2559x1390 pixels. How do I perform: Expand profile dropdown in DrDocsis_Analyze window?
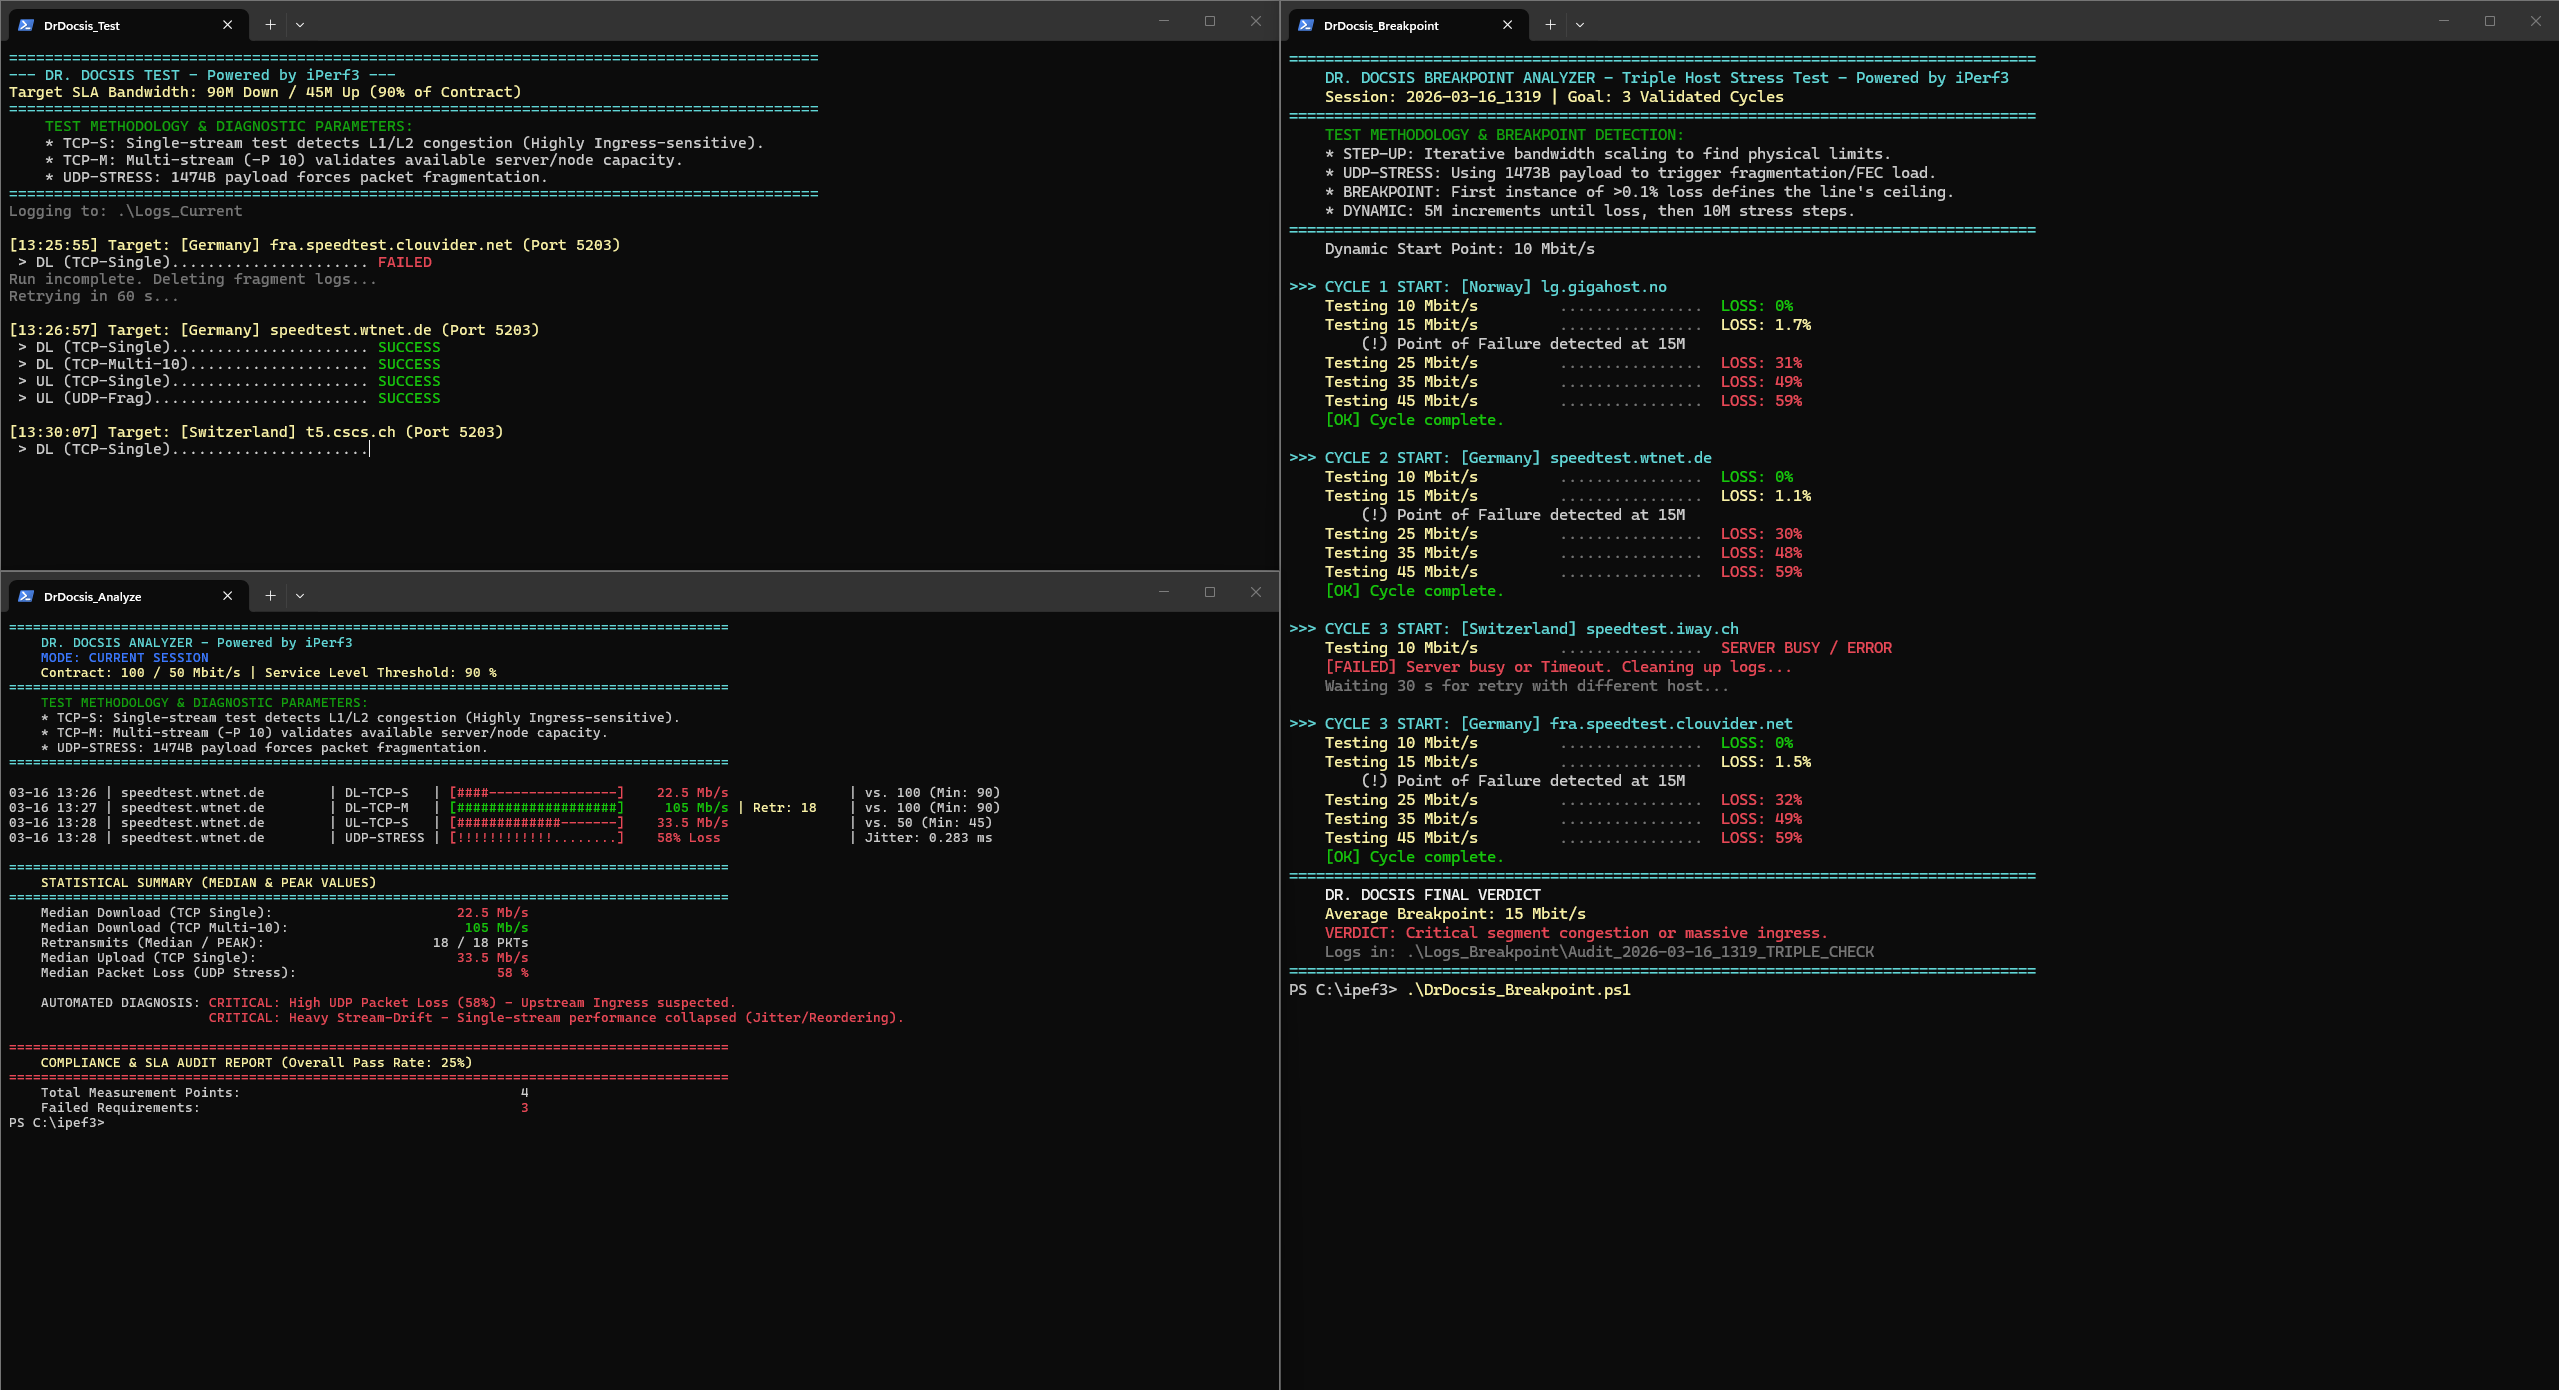(300, 596)
